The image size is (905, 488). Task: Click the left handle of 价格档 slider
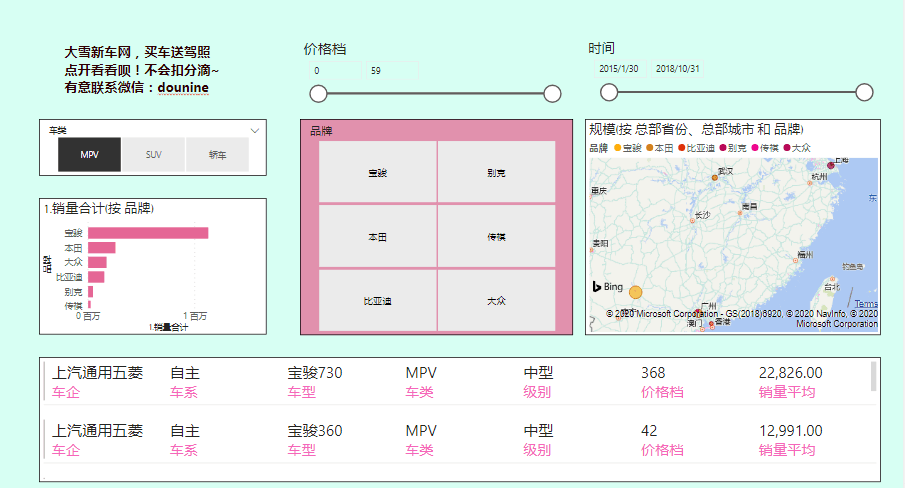[x=318, y=93]
